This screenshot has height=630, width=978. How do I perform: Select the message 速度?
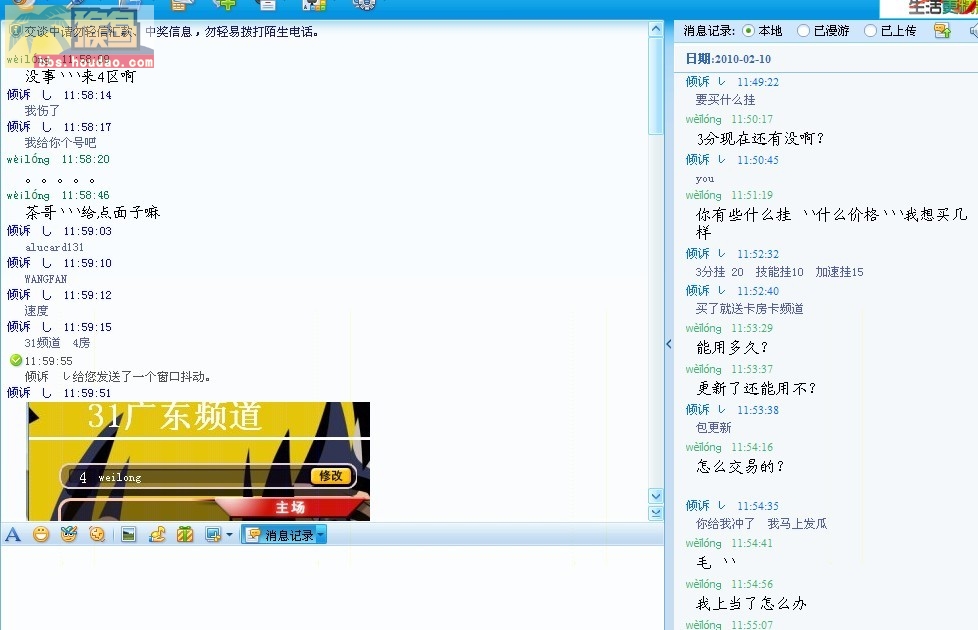point(36,311)
